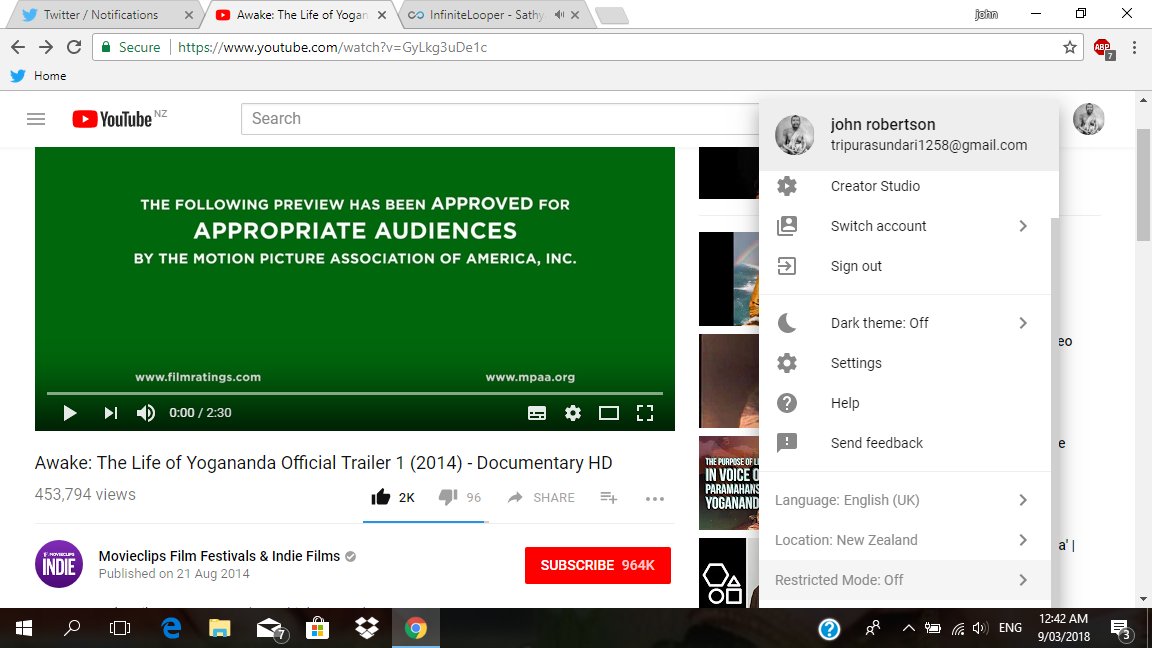Click the INDIE channel avatar
The height and width of the screenshot is (648, 1152).
59,564
